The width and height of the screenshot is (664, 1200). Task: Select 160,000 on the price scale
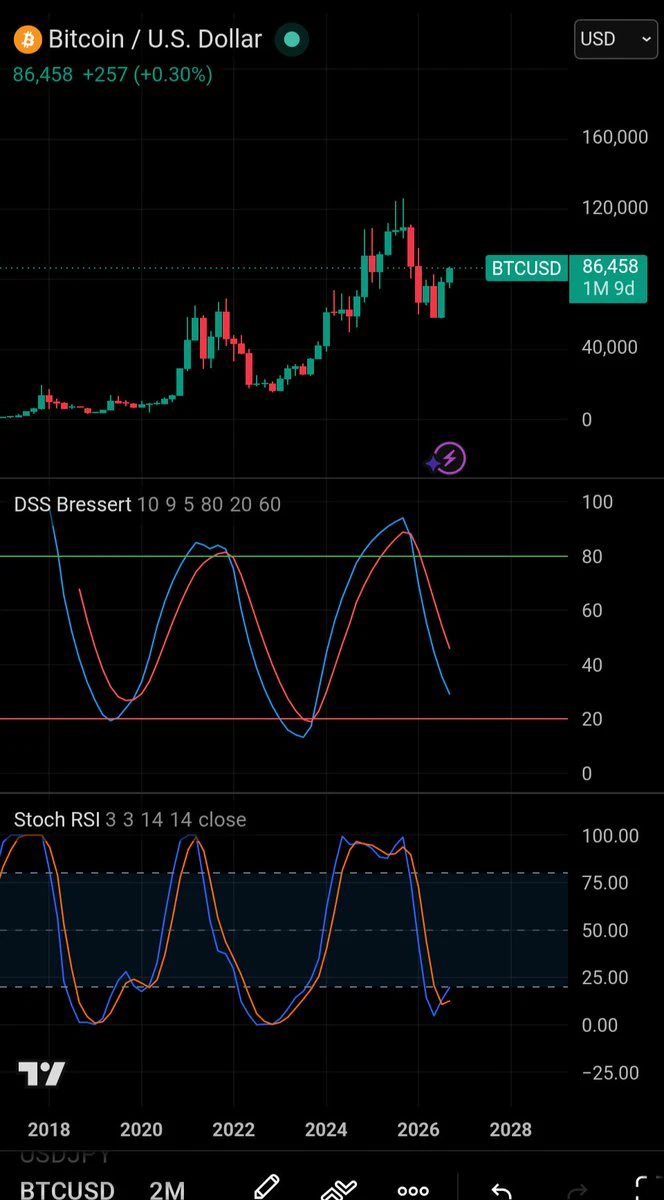point(615,137)
